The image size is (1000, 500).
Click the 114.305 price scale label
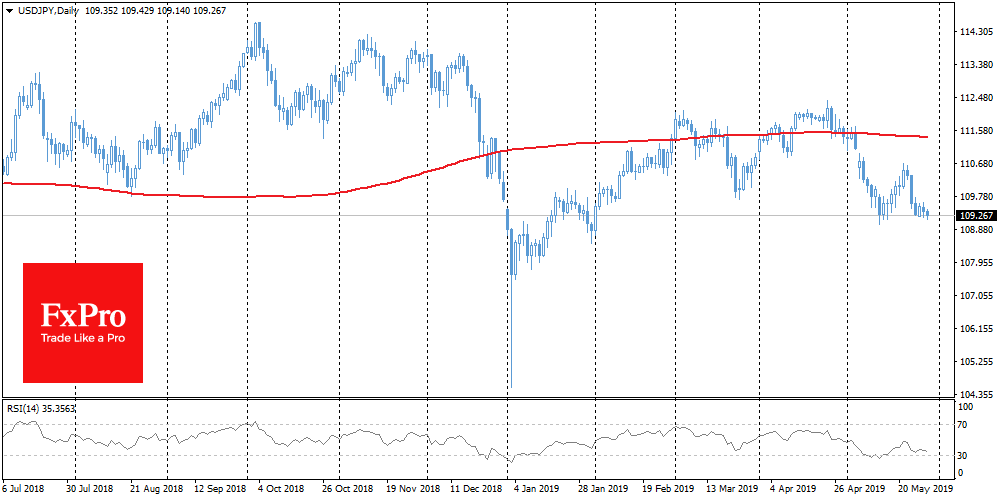[974, 32]
